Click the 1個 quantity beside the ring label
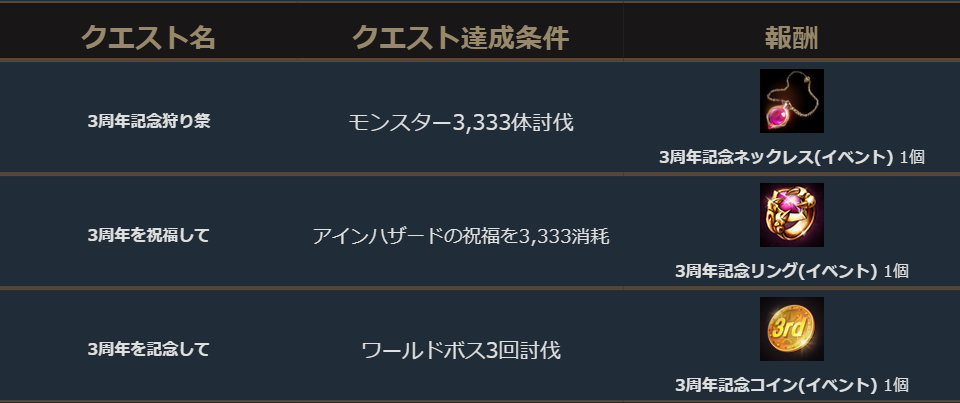The width and height of the screenshot is (960, 403). [x=895, y=271]
